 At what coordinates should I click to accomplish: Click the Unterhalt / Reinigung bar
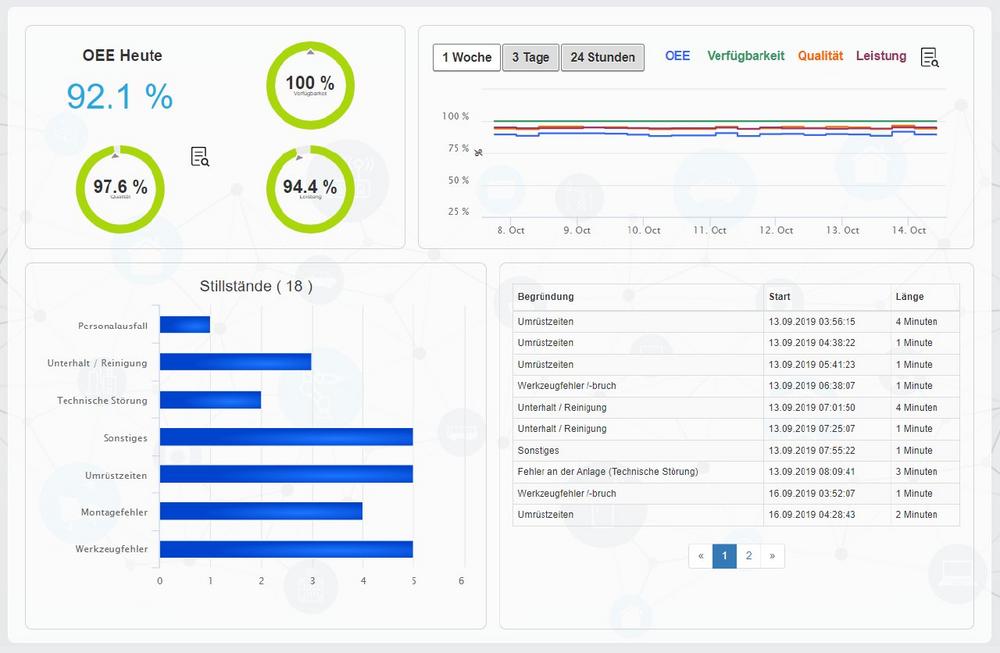[x=235, y=362]
